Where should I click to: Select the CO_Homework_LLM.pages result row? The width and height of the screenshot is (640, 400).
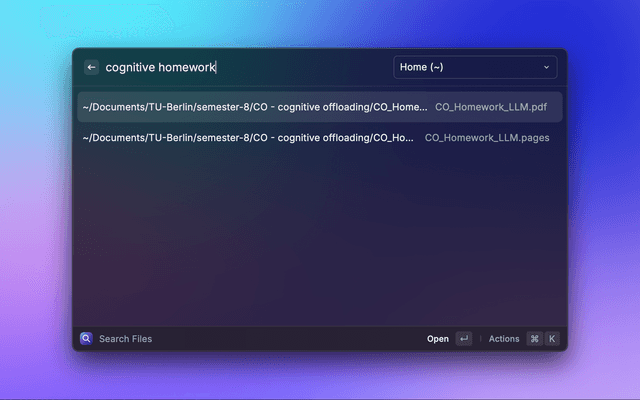(319, 138)
